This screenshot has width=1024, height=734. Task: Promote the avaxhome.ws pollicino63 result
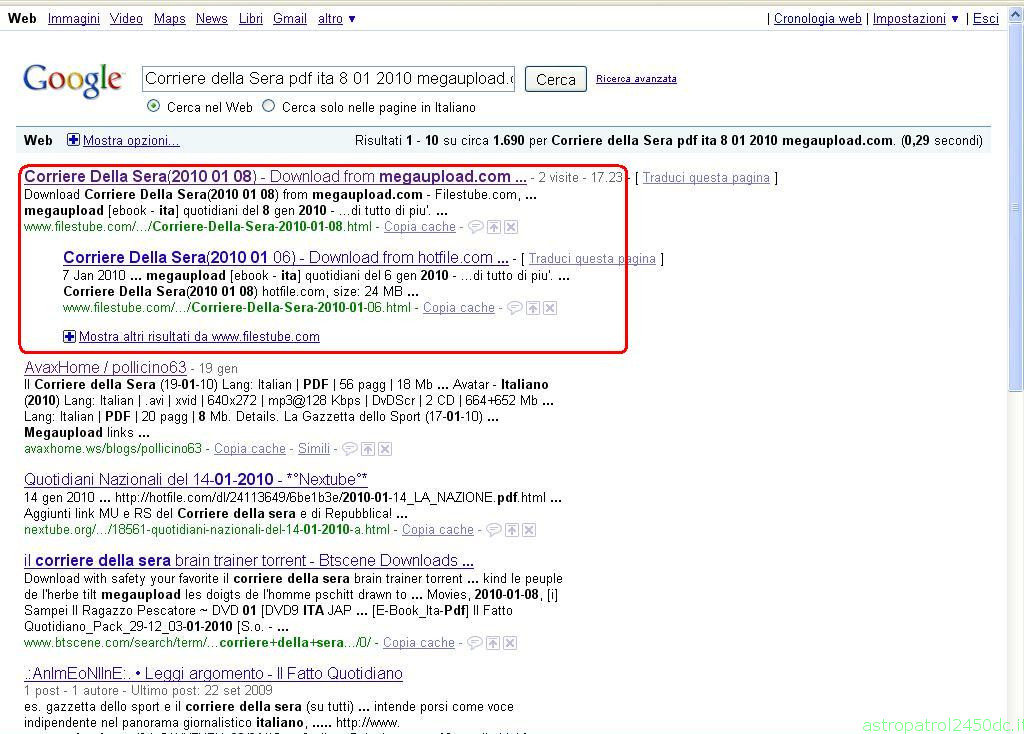[x=368, y=449]
